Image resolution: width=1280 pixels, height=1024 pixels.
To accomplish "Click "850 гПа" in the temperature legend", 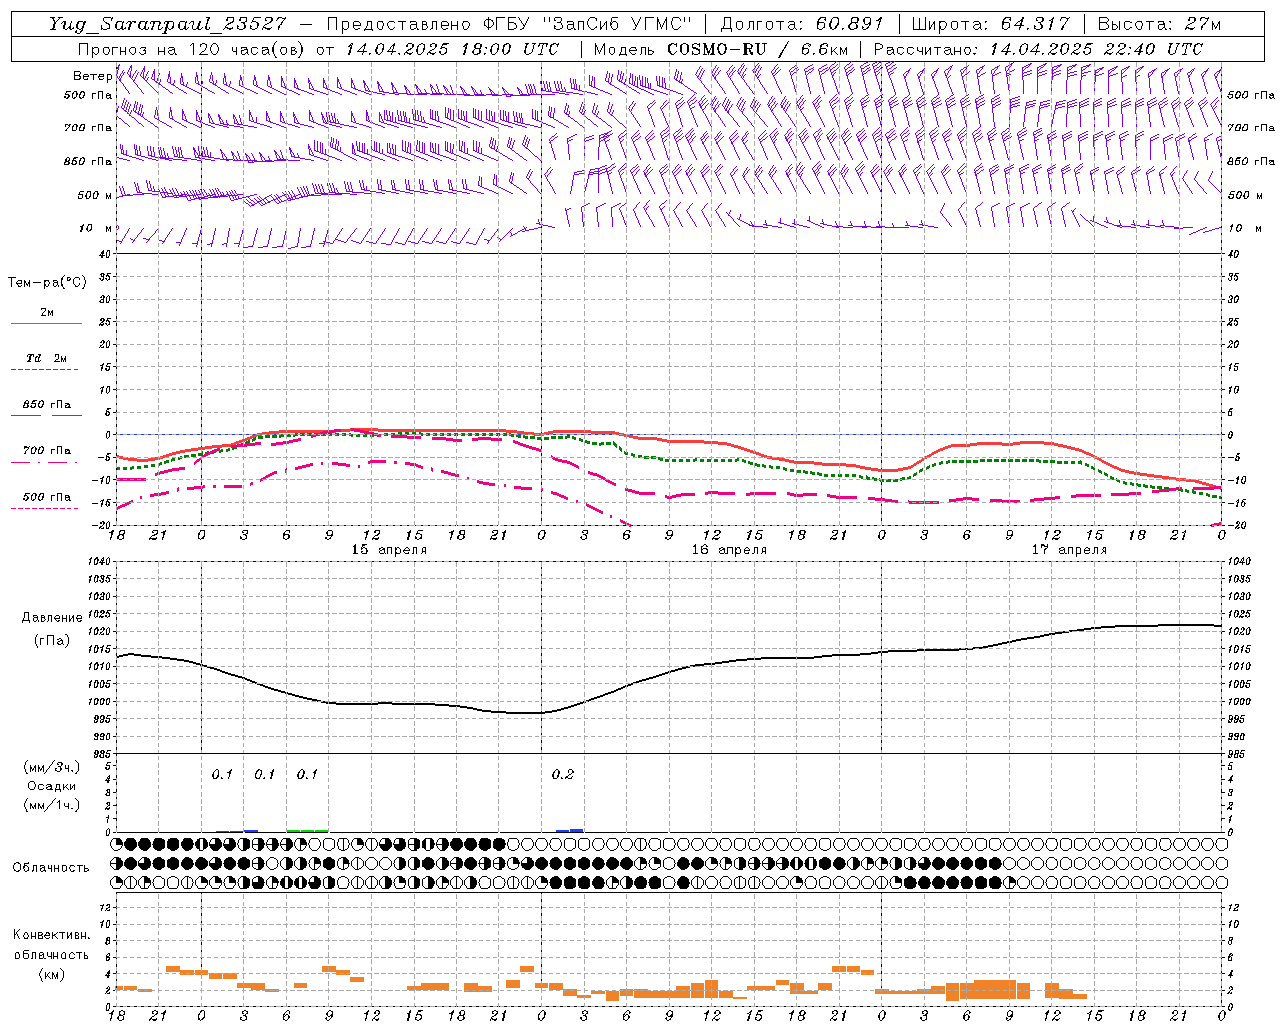I will click(x=46, y=405).
